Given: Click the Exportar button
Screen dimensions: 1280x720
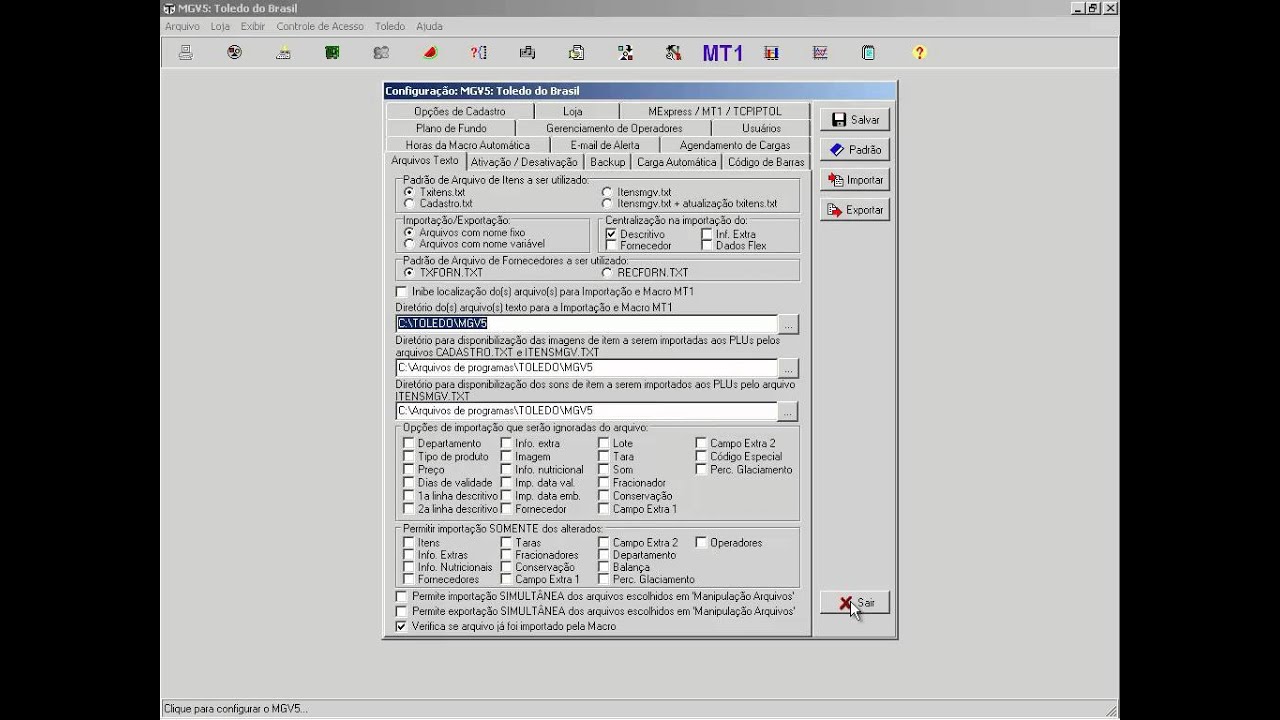Looking at the screenshot, I should 855,210.
